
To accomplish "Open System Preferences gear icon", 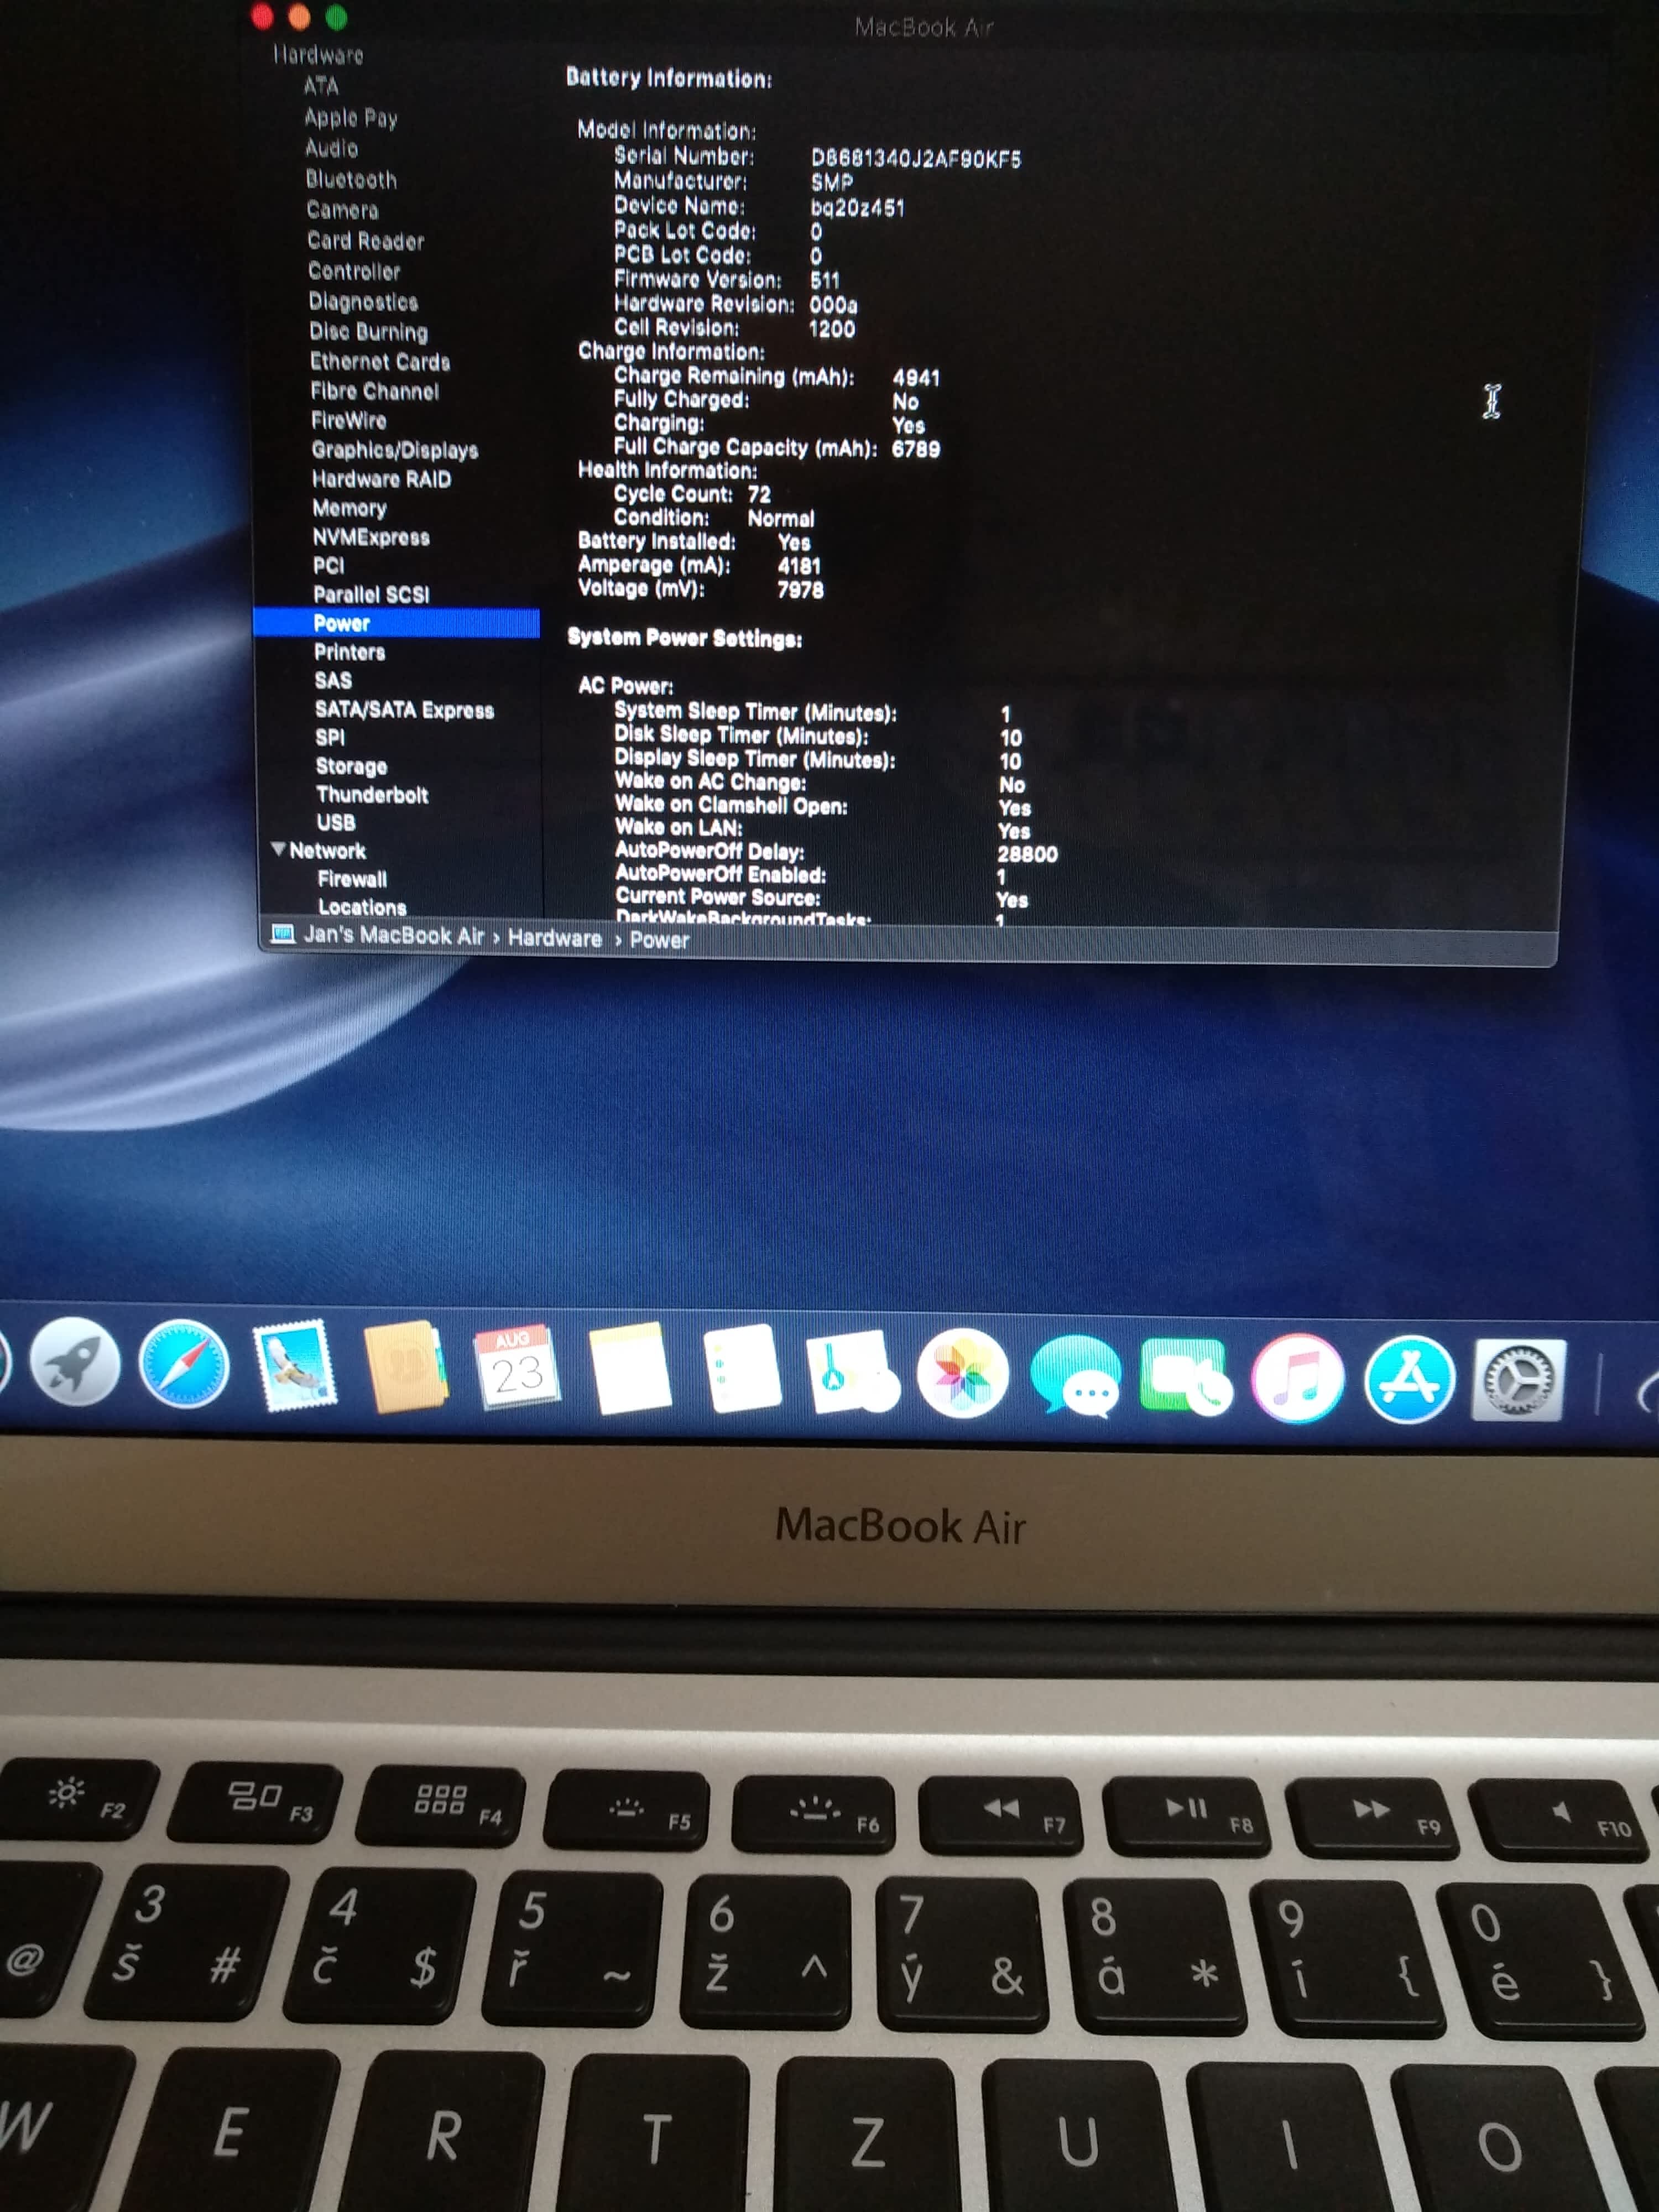I will pos(1518,1381).
